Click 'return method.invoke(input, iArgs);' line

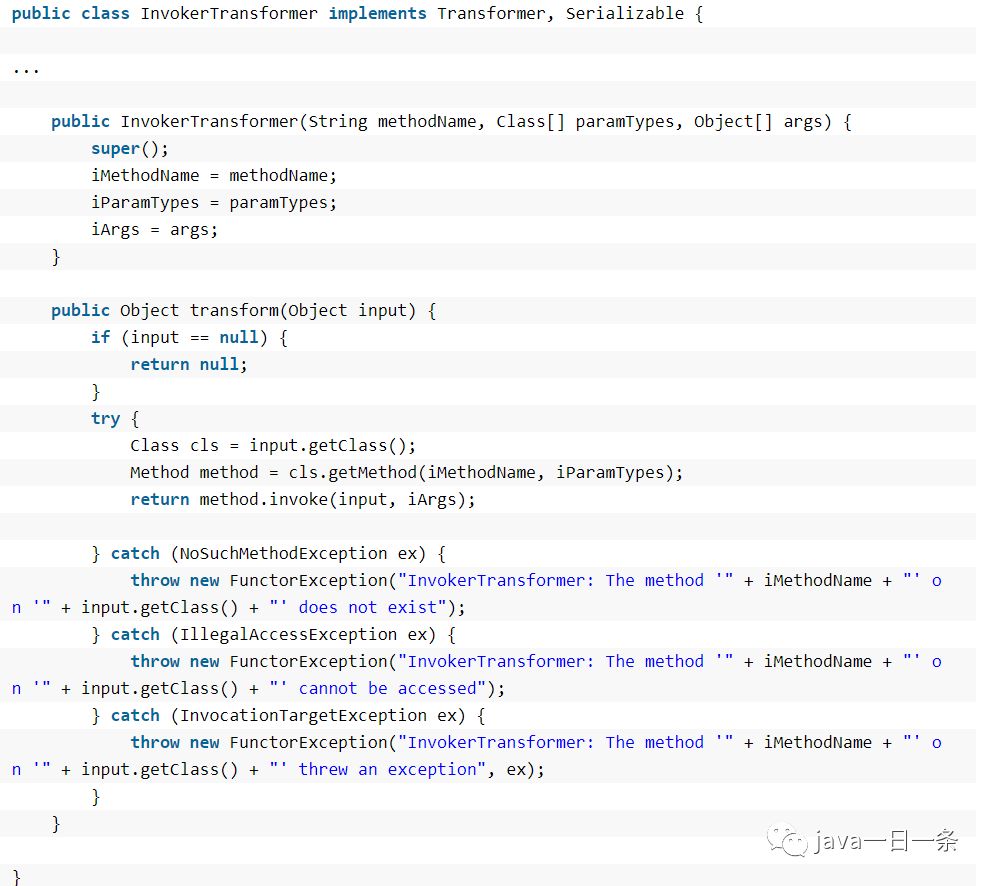coord(303,499)
